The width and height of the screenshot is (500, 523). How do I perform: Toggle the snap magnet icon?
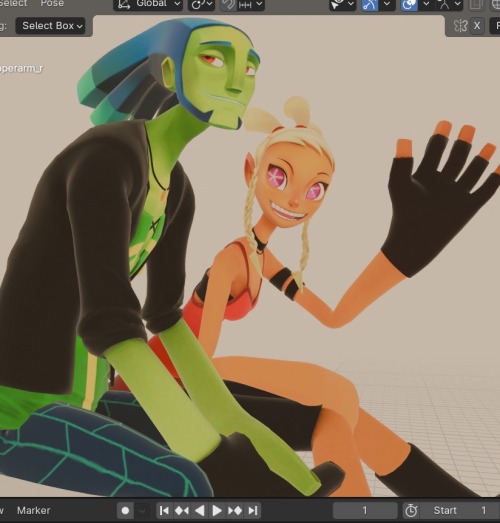(228, 4)
